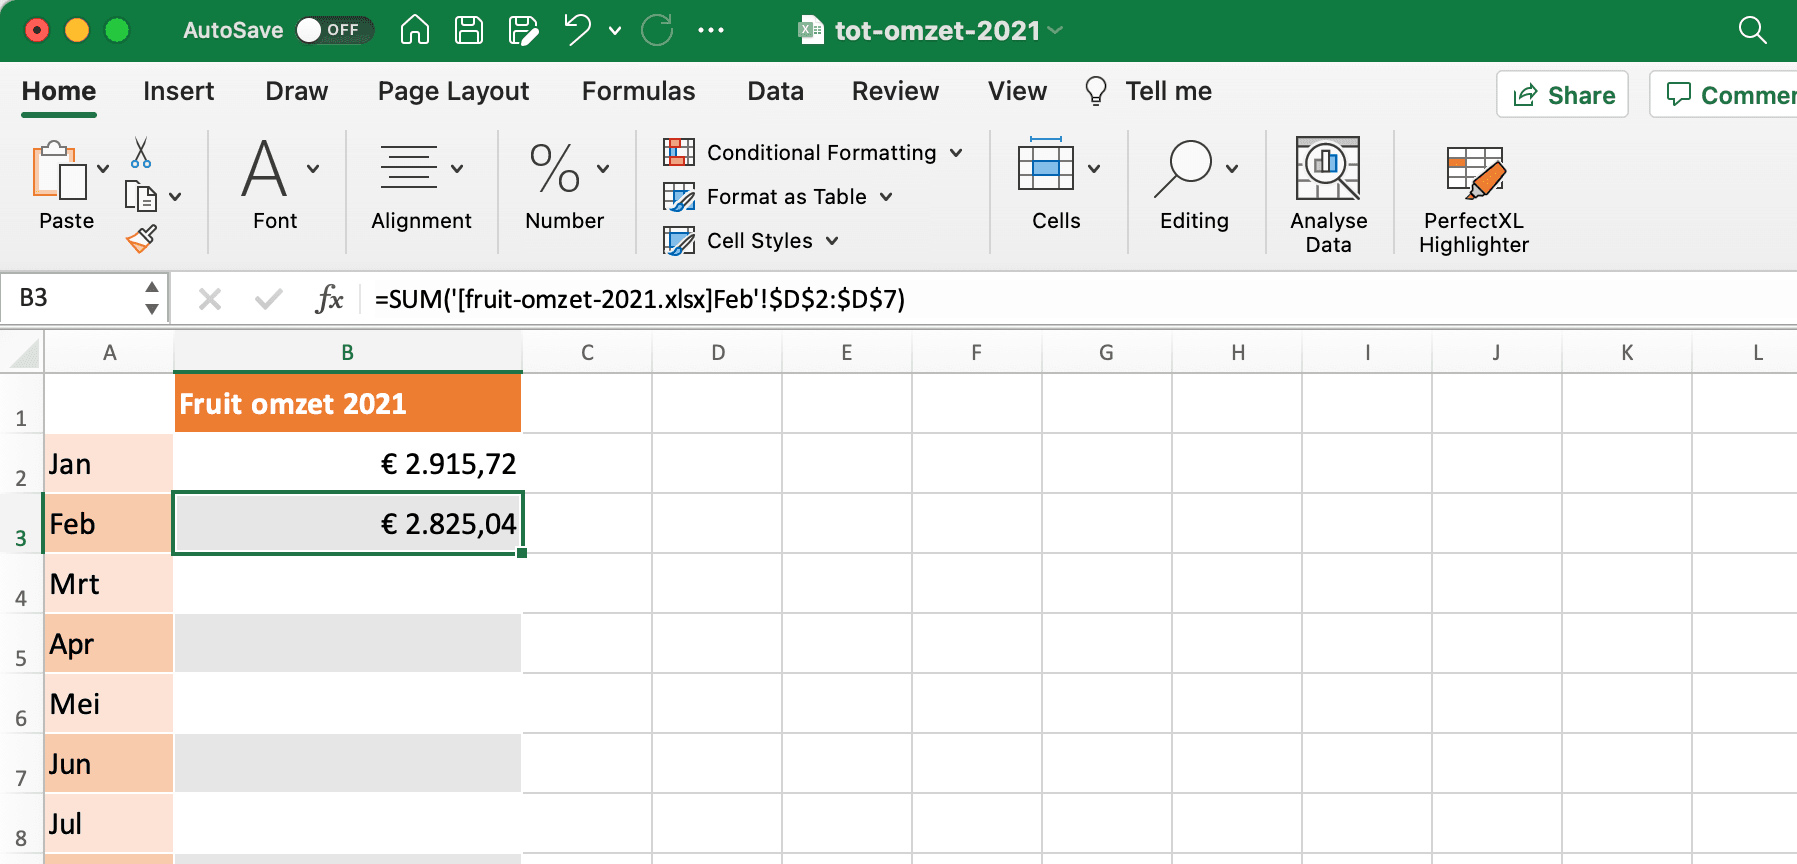The image size is (1797, 864).
Task: Select the Jul cell
Action: pyautogui.click(x=109, y=823)
